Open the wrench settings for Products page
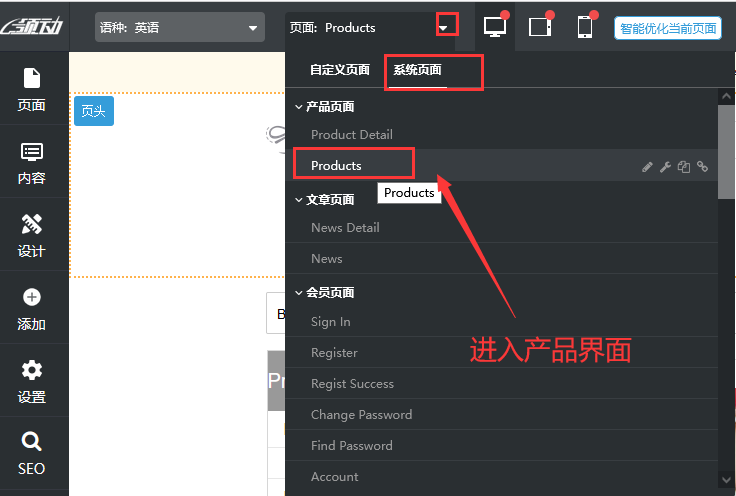The image size is (736, 496). point(665,167)
